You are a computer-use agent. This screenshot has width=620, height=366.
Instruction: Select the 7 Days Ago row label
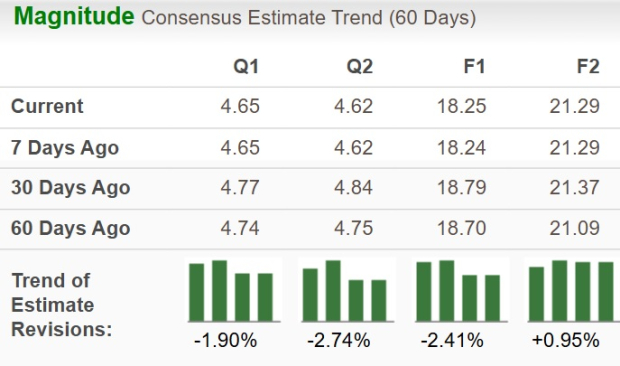[65, 148]
